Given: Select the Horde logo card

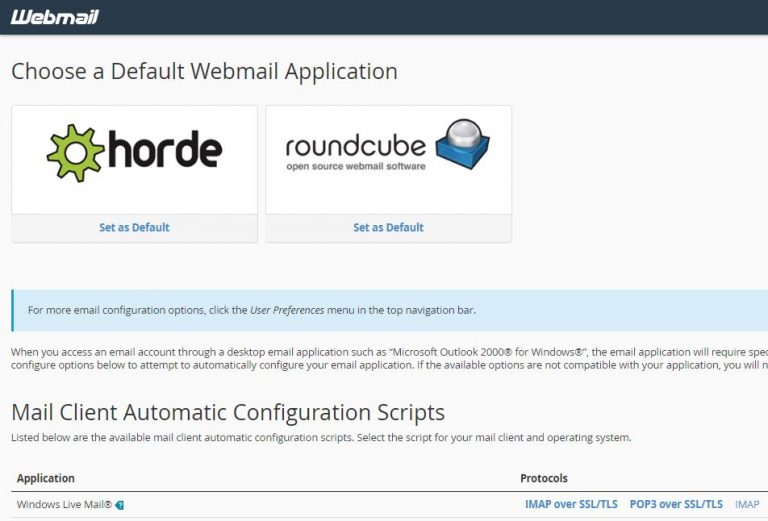Looking at the screenshot, I should pos(134,160).
